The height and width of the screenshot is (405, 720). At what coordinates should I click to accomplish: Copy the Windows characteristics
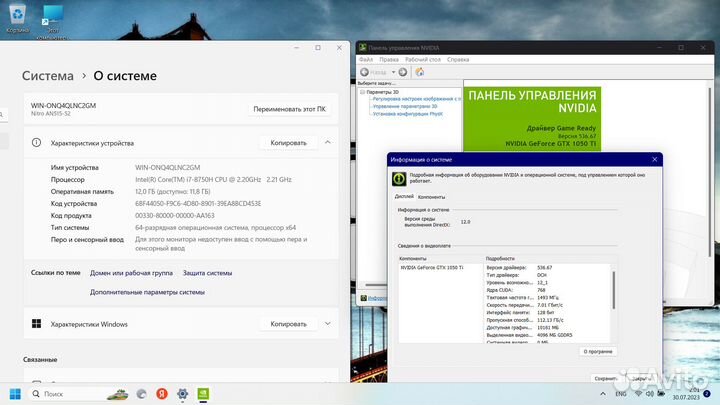tap(288, 324)
